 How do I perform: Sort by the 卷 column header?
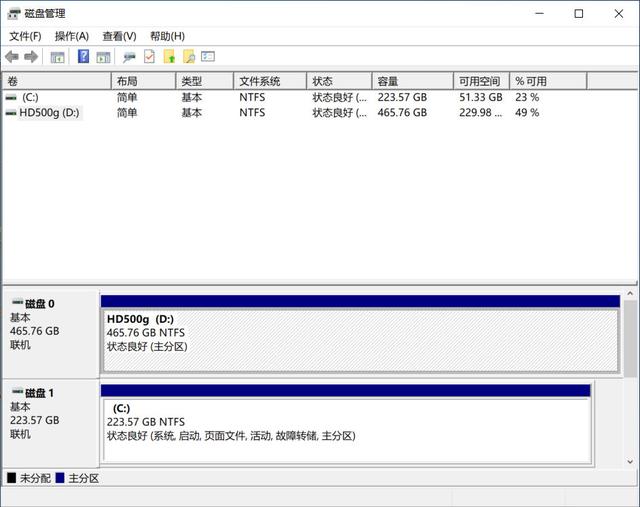57,81
